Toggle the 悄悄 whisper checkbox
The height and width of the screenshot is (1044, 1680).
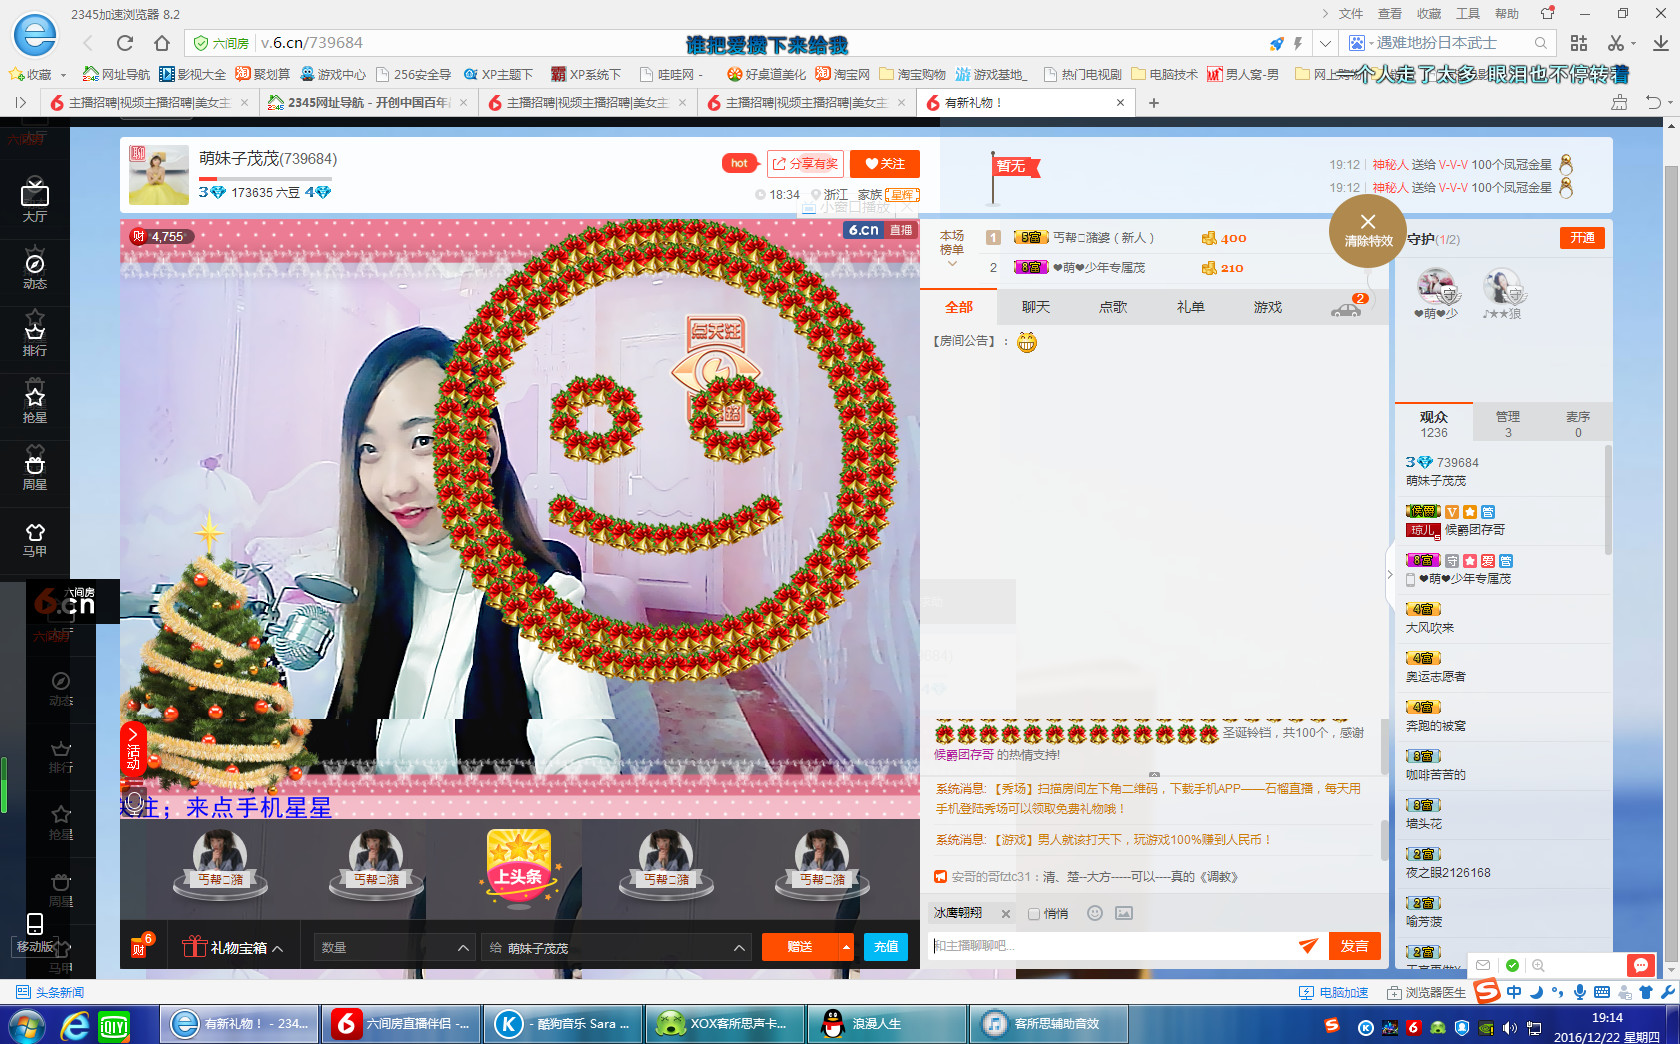[1034, 914]
